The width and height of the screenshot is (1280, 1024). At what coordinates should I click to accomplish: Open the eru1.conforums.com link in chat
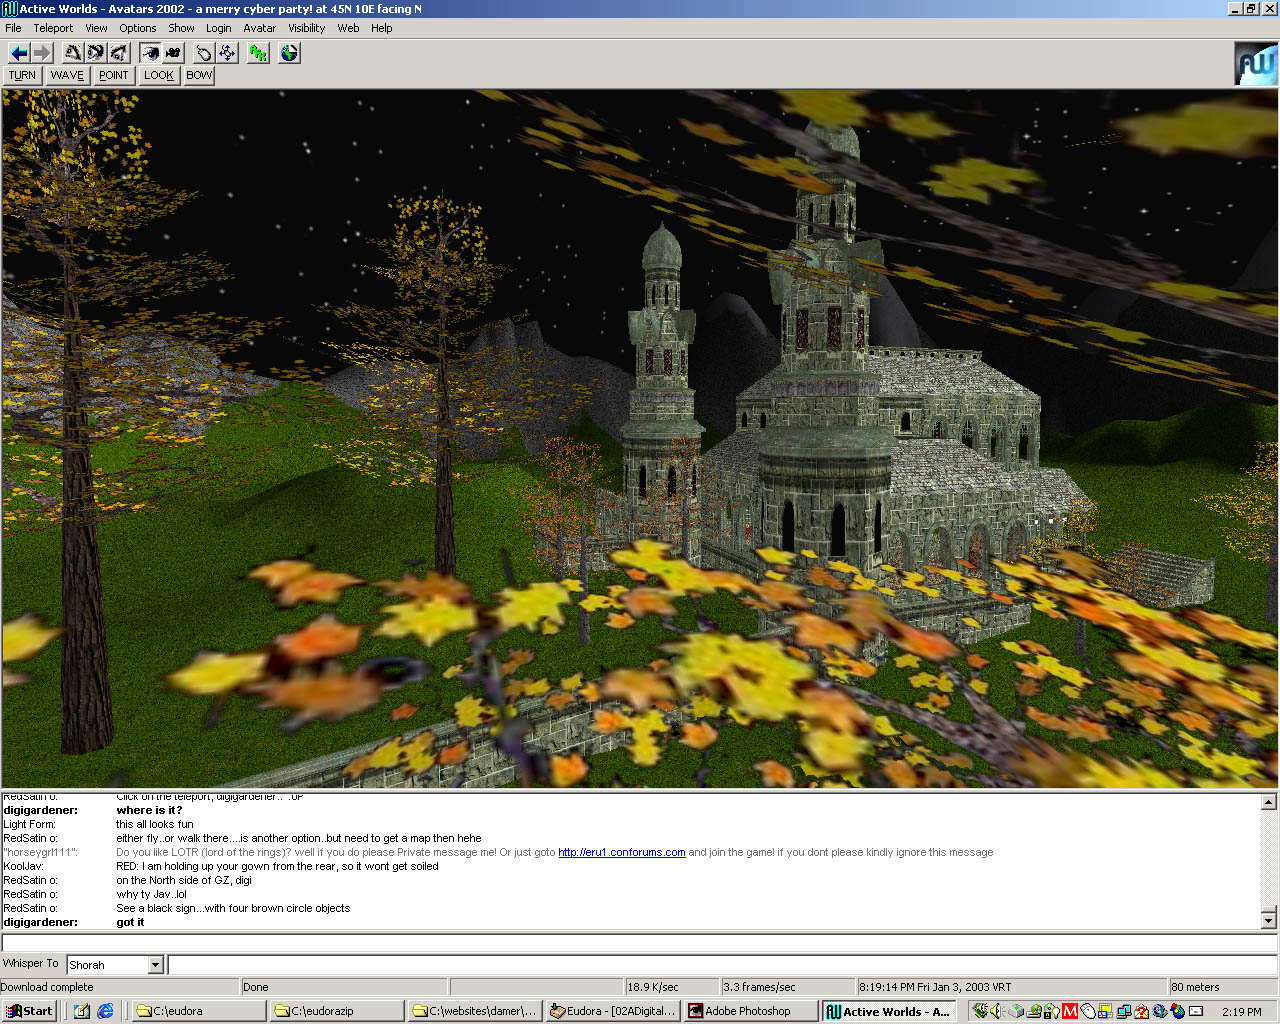tap(621, 852)
